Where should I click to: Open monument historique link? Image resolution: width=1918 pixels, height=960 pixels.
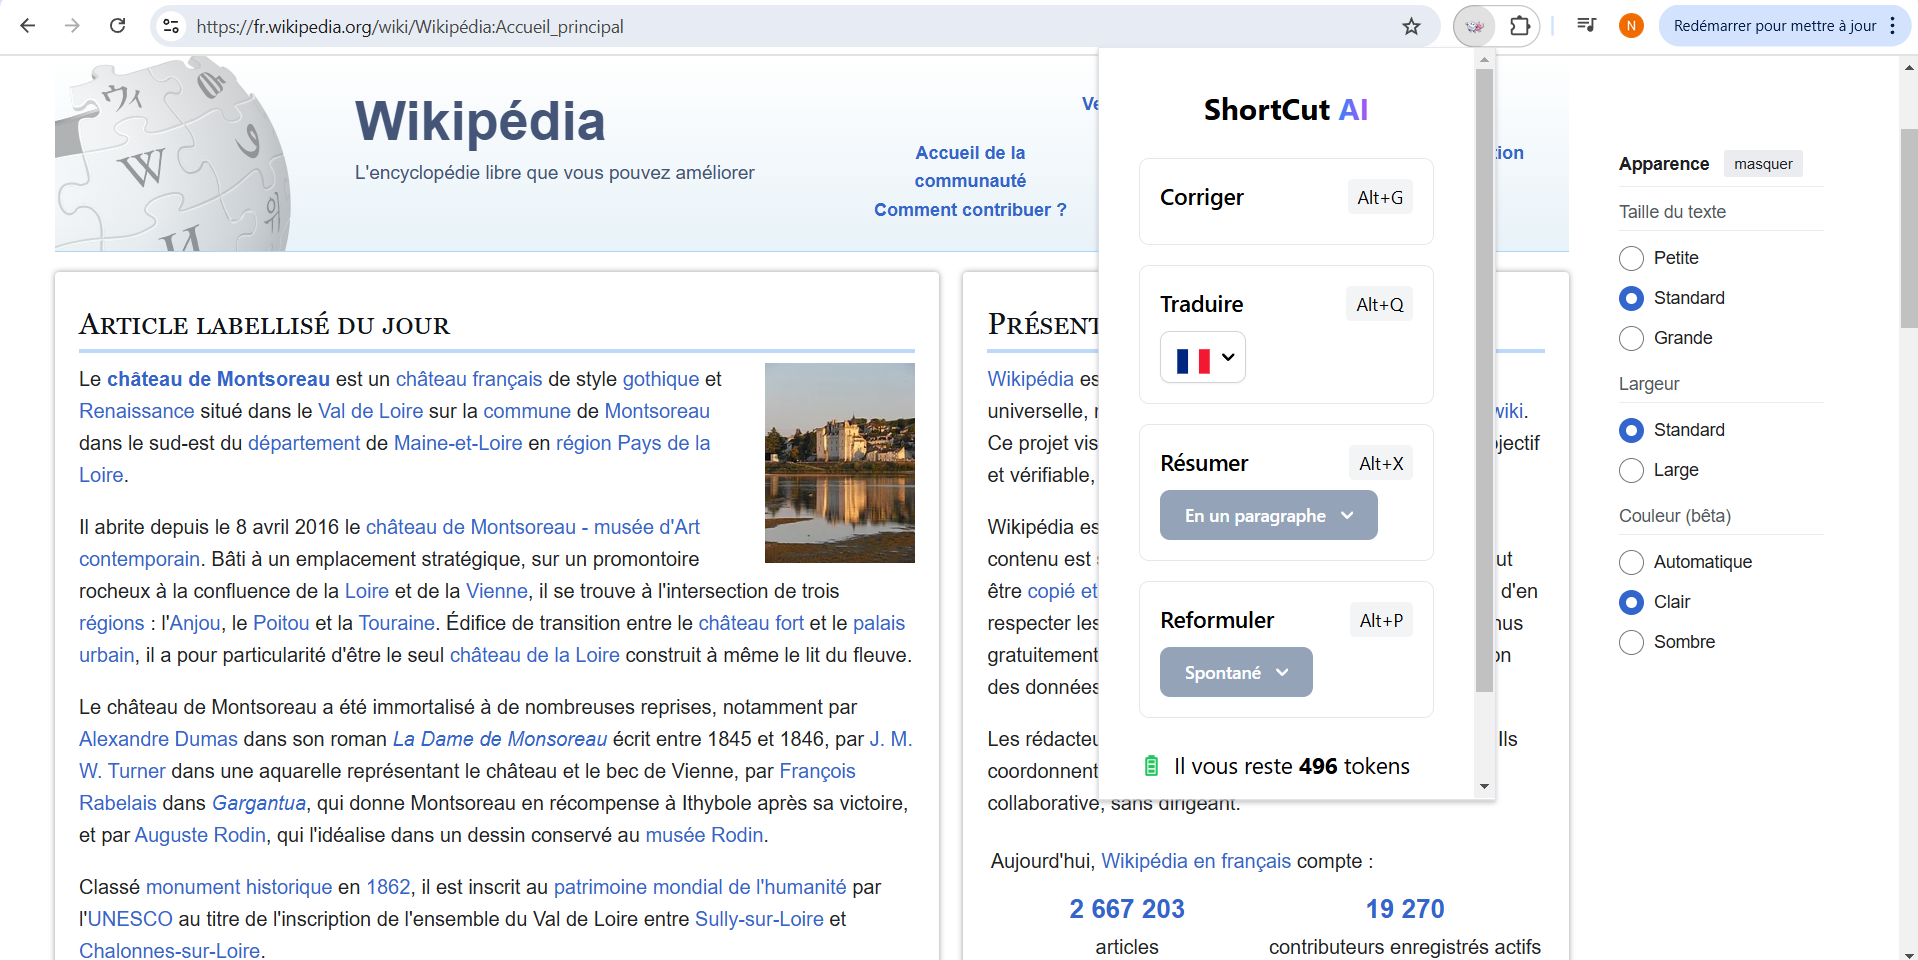tap(239, 887)
